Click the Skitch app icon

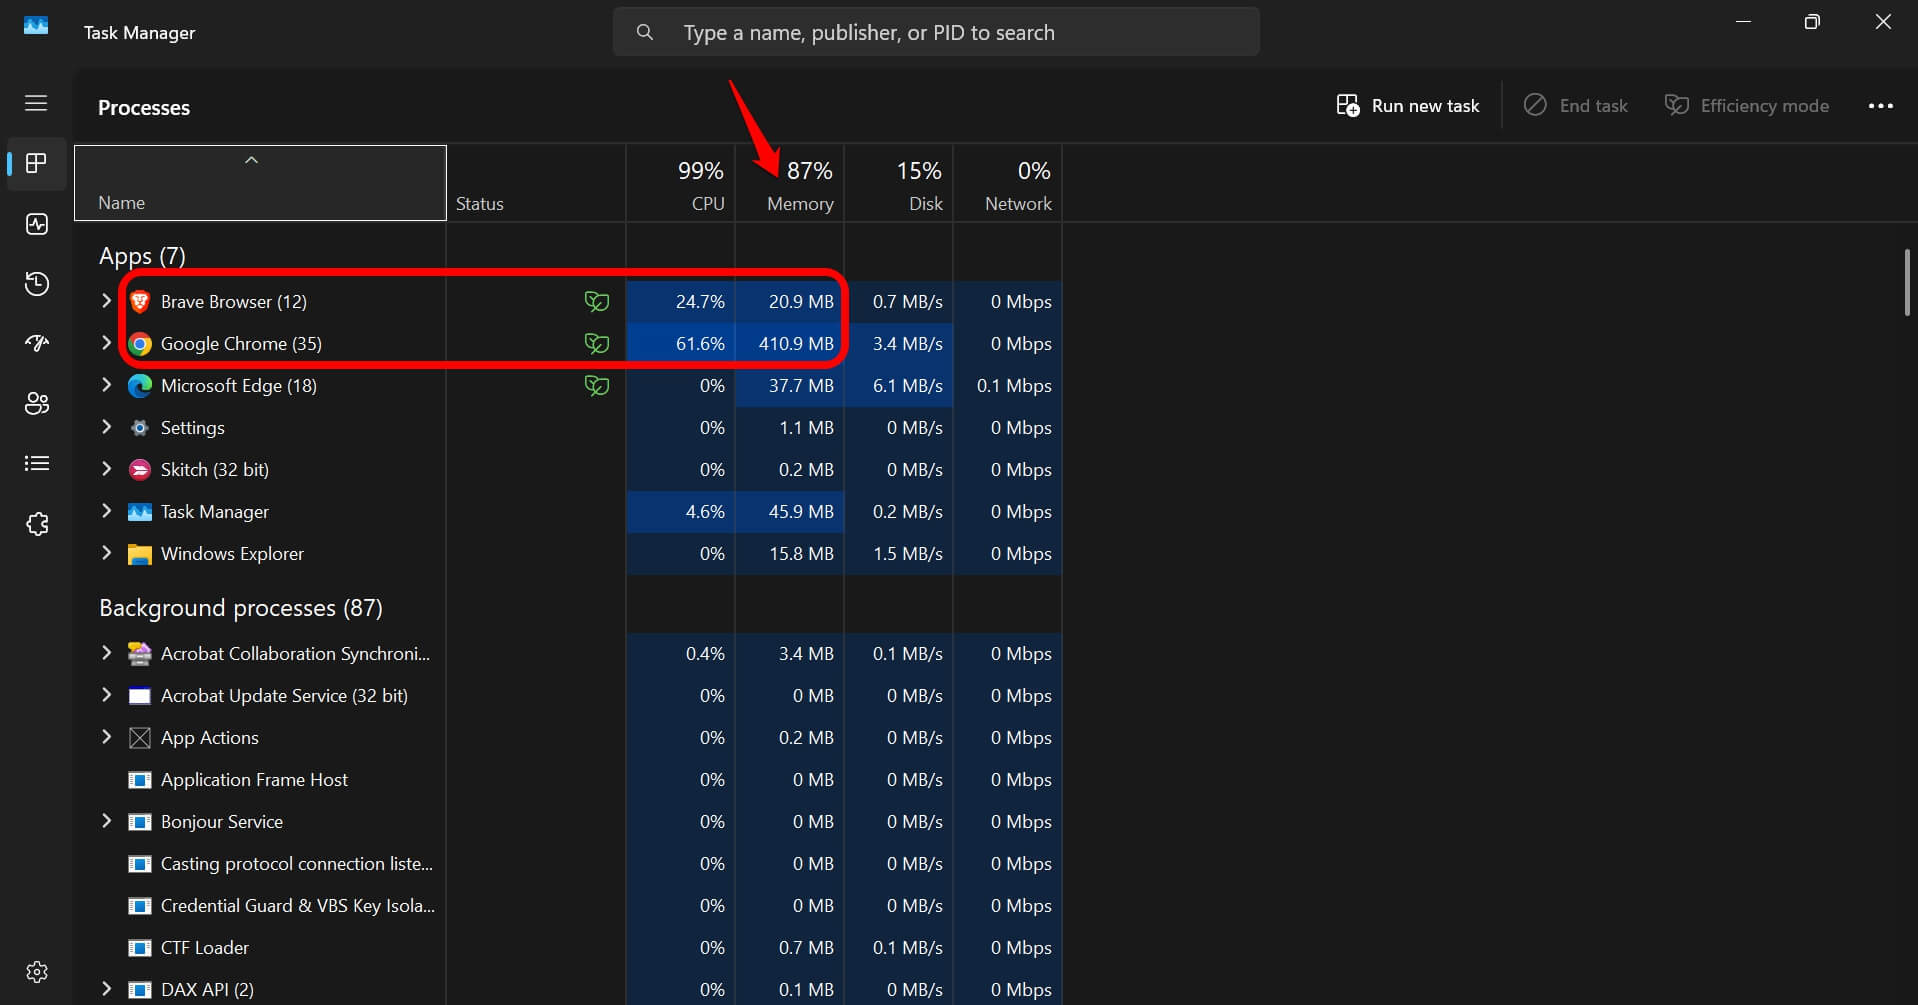pyautogui.click(x=140, y=470)
